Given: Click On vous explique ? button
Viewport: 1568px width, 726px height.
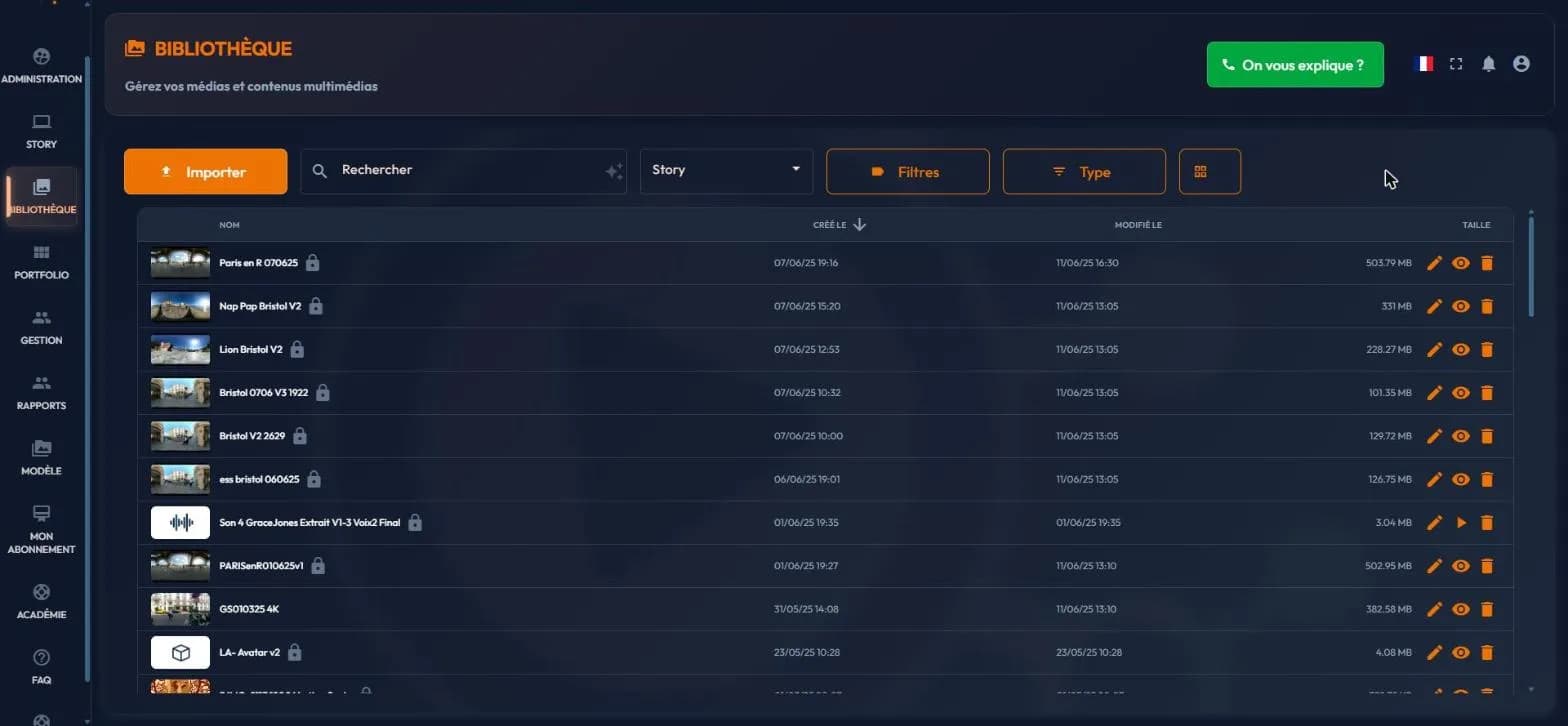Looking at the screenshot, I should [1295, 65].
